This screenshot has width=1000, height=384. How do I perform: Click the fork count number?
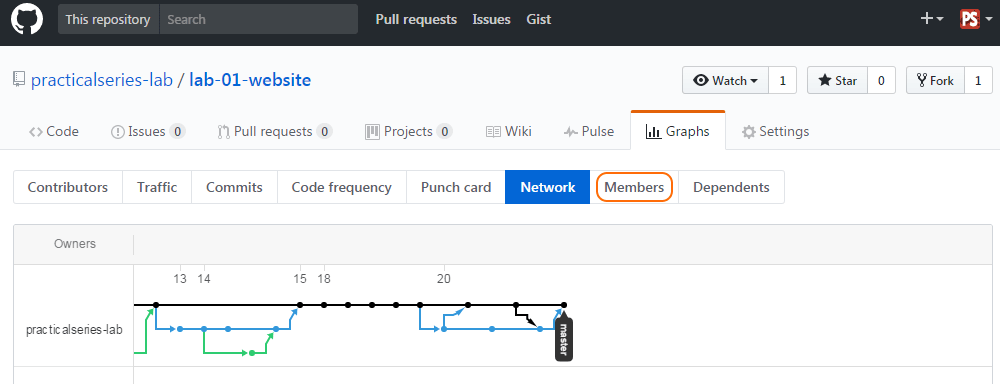point(978,80)
